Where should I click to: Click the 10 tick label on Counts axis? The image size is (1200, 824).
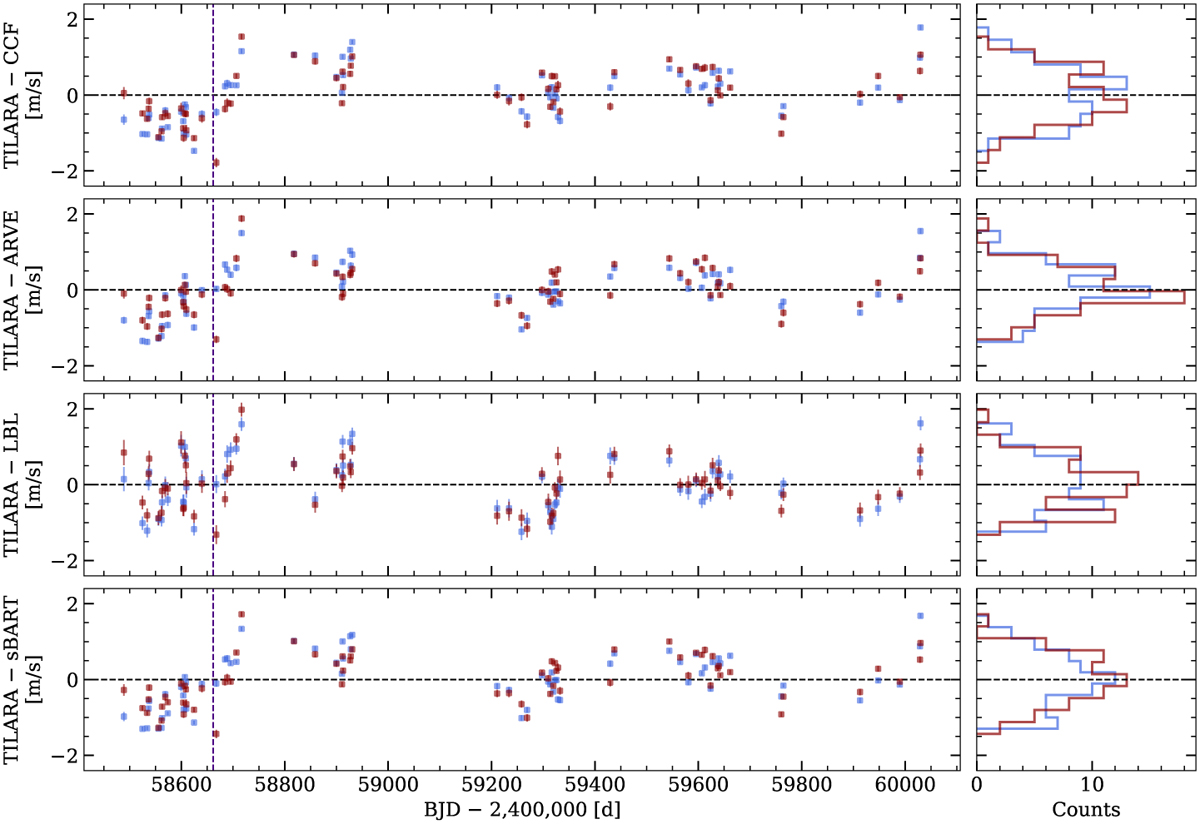click(x=1092, y=785)
